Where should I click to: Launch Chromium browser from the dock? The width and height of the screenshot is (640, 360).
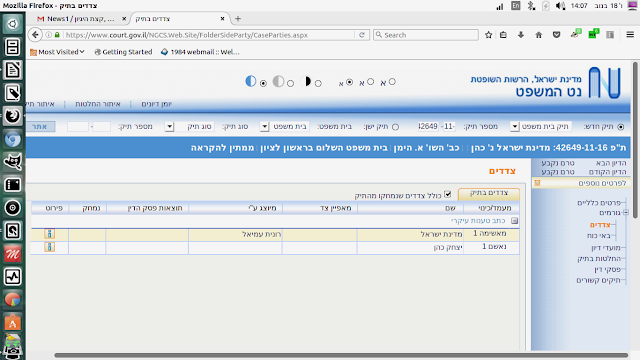click(x=12, y=139)
